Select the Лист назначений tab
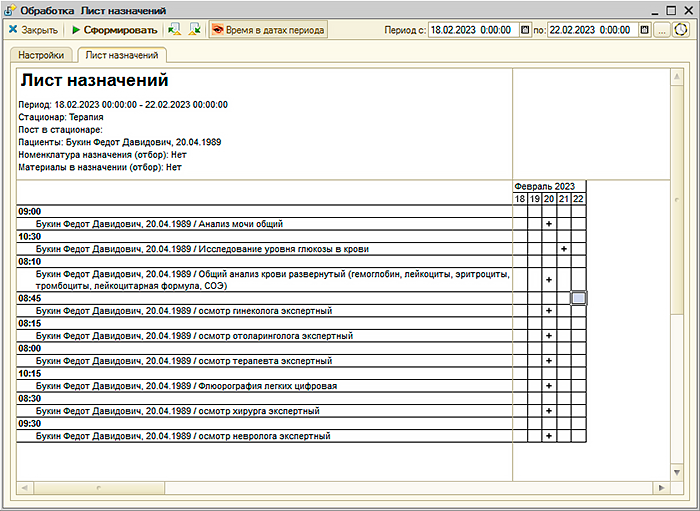The height and width of the screenshot is (511, 700). (124, 55)
